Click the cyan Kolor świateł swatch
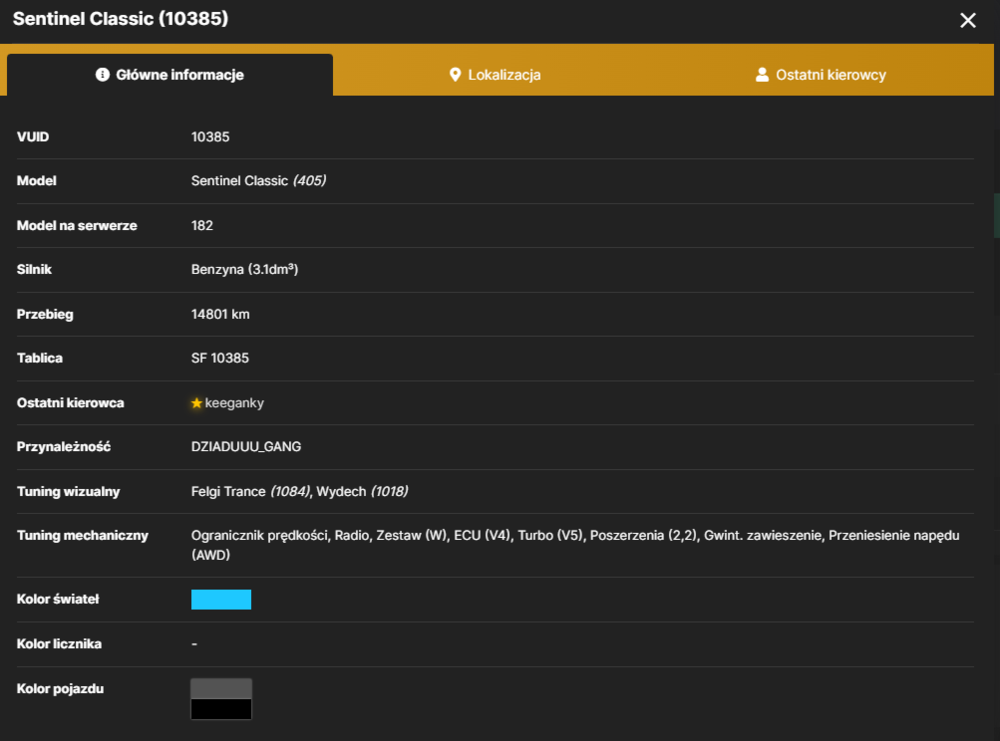Image resolution: width=1000 pixels, height=741 pixels. click(221, 599)
